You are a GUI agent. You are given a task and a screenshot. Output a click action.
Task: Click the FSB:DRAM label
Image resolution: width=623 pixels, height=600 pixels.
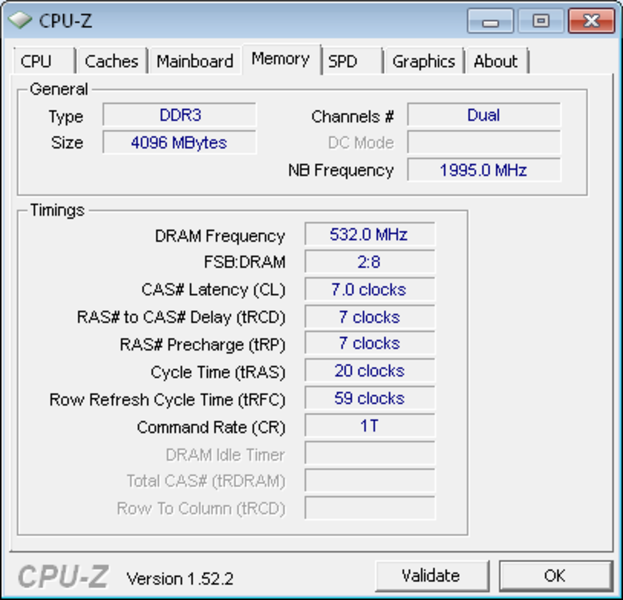[x=245, y=262]
